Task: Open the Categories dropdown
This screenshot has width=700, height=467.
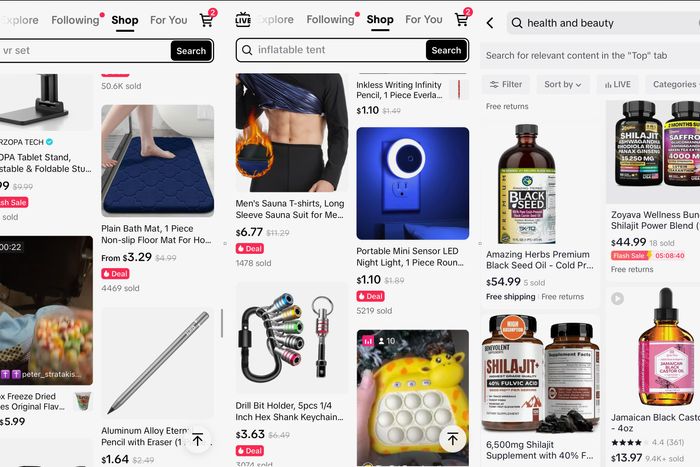Action: point(674,84)
